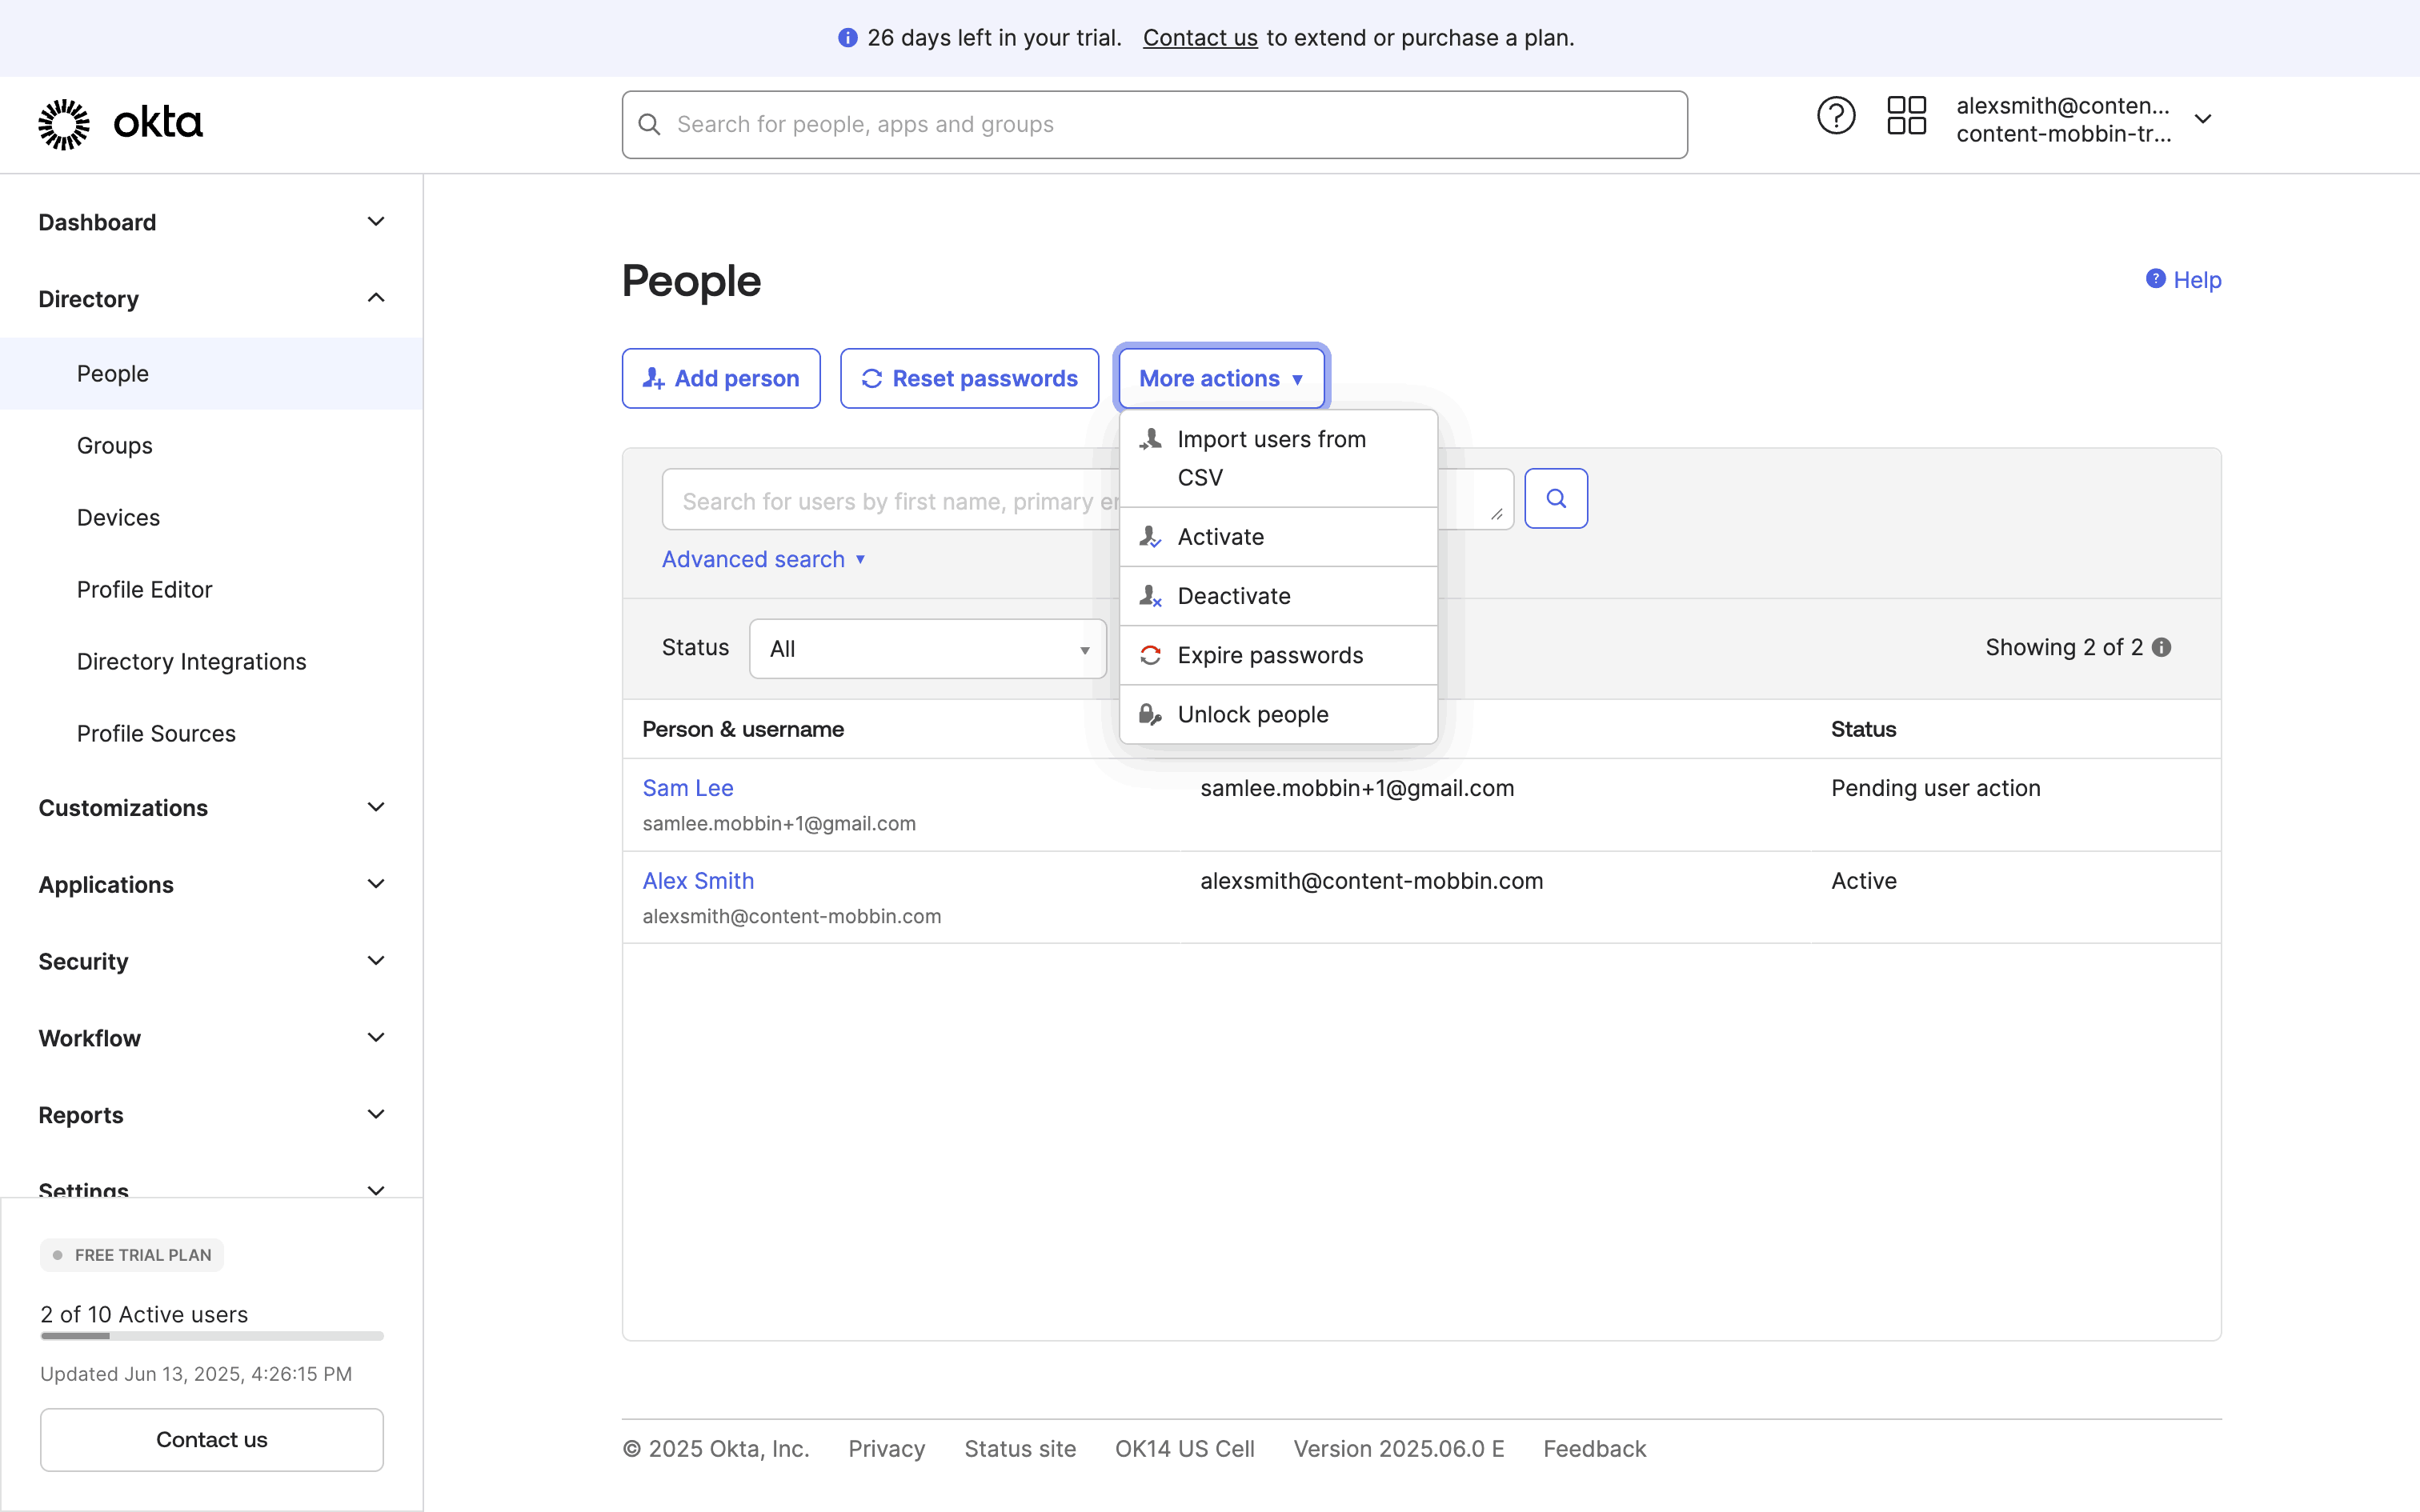Screen dimensions: 2420x1512
Task: Click the Add person button
Action: pos(721,379)
